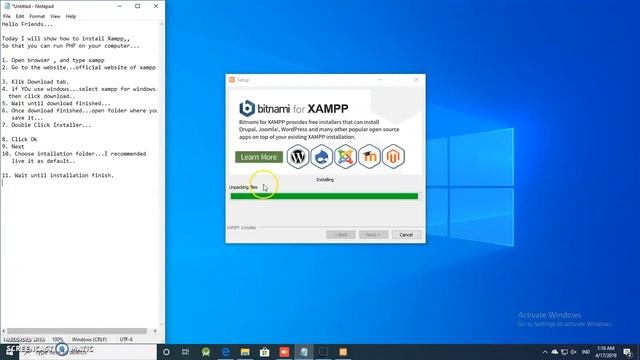Click the Learn More button

(x=259, y=157)
